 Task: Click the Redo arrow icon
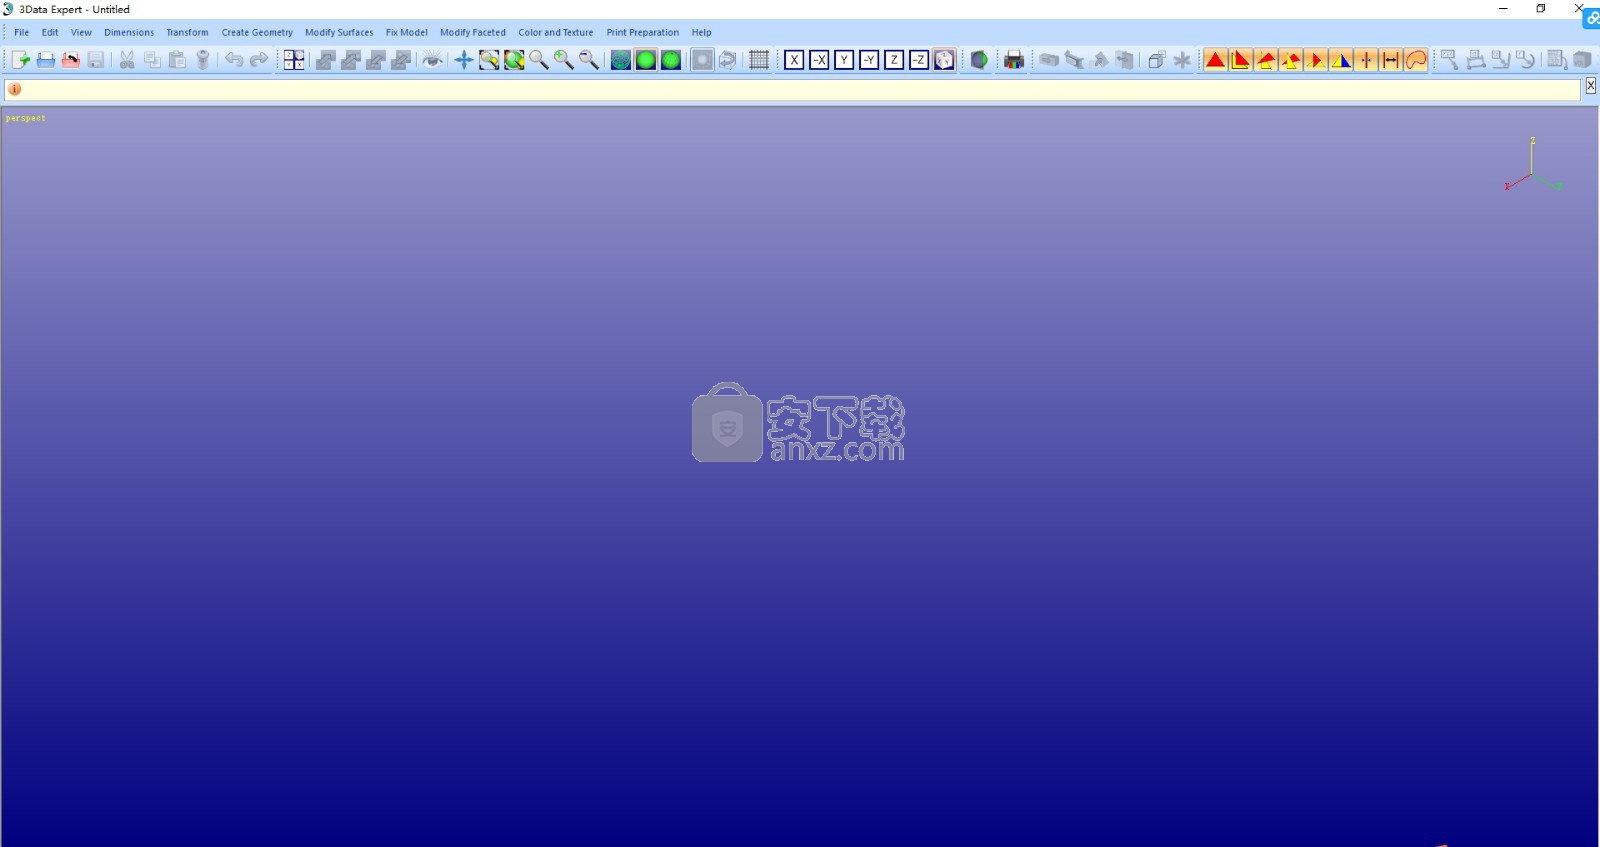click(259, 60)
